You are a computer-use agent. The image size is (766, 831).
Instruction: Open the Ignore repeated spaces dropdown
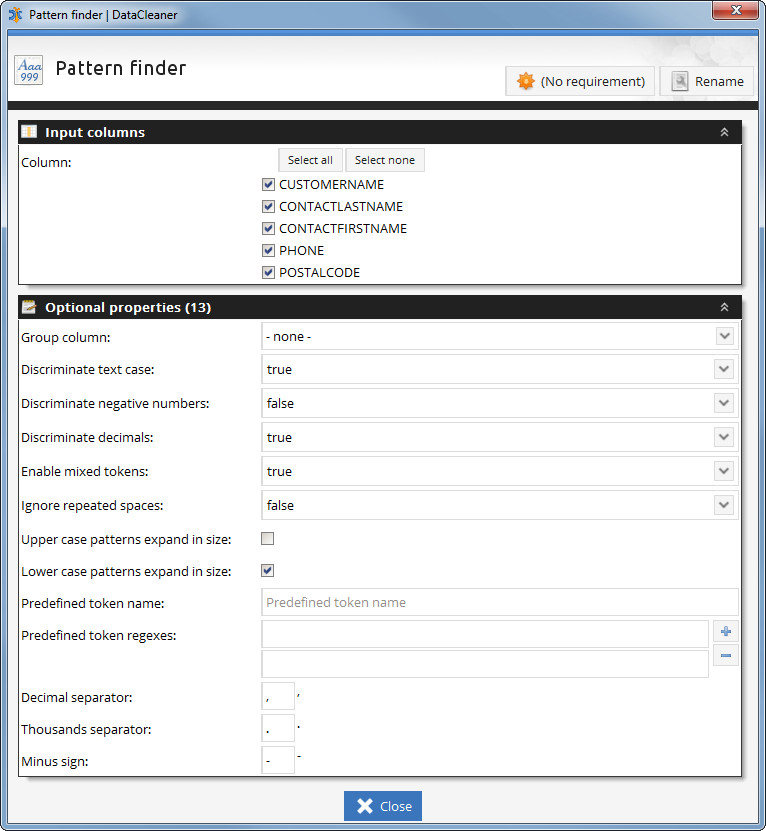click(724, 505)
